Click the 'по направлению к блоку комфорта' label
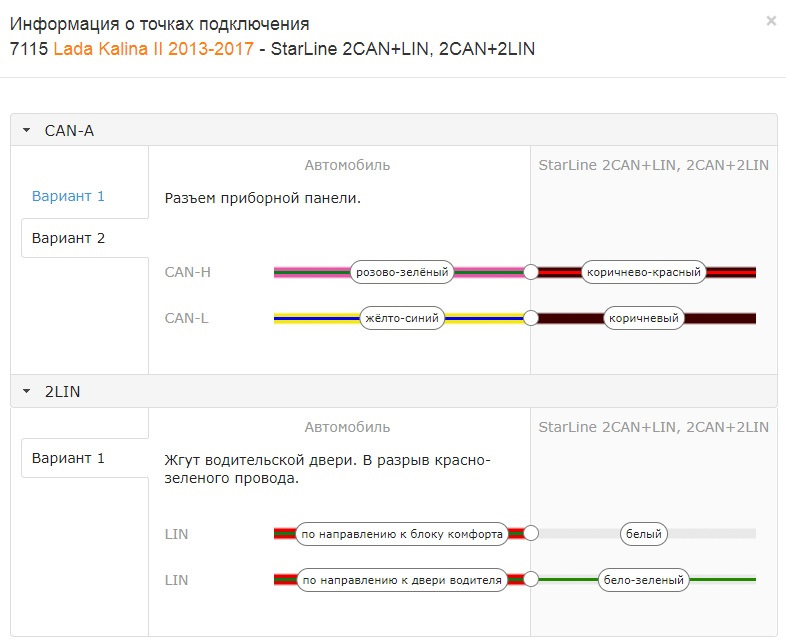Screen dimensions: 786x644 (402, 533)
